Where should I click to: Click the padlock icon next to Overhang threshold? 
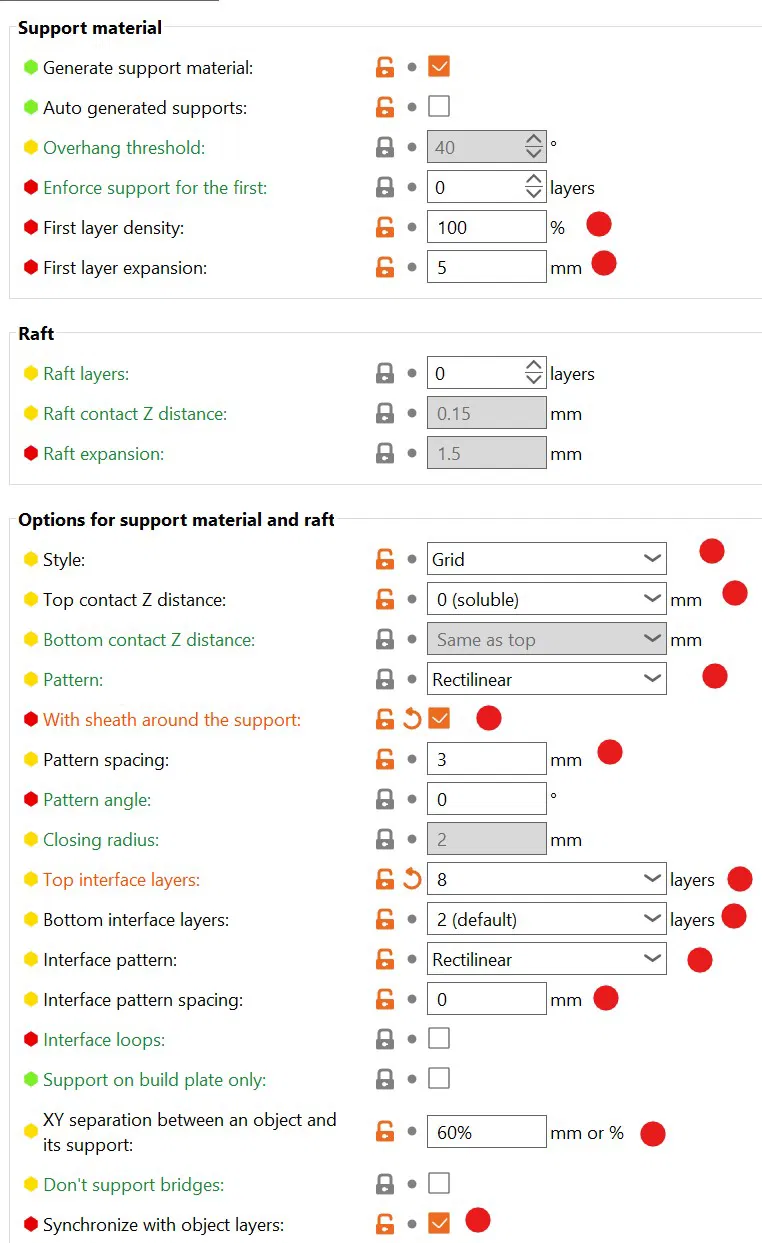click(384, 148)
